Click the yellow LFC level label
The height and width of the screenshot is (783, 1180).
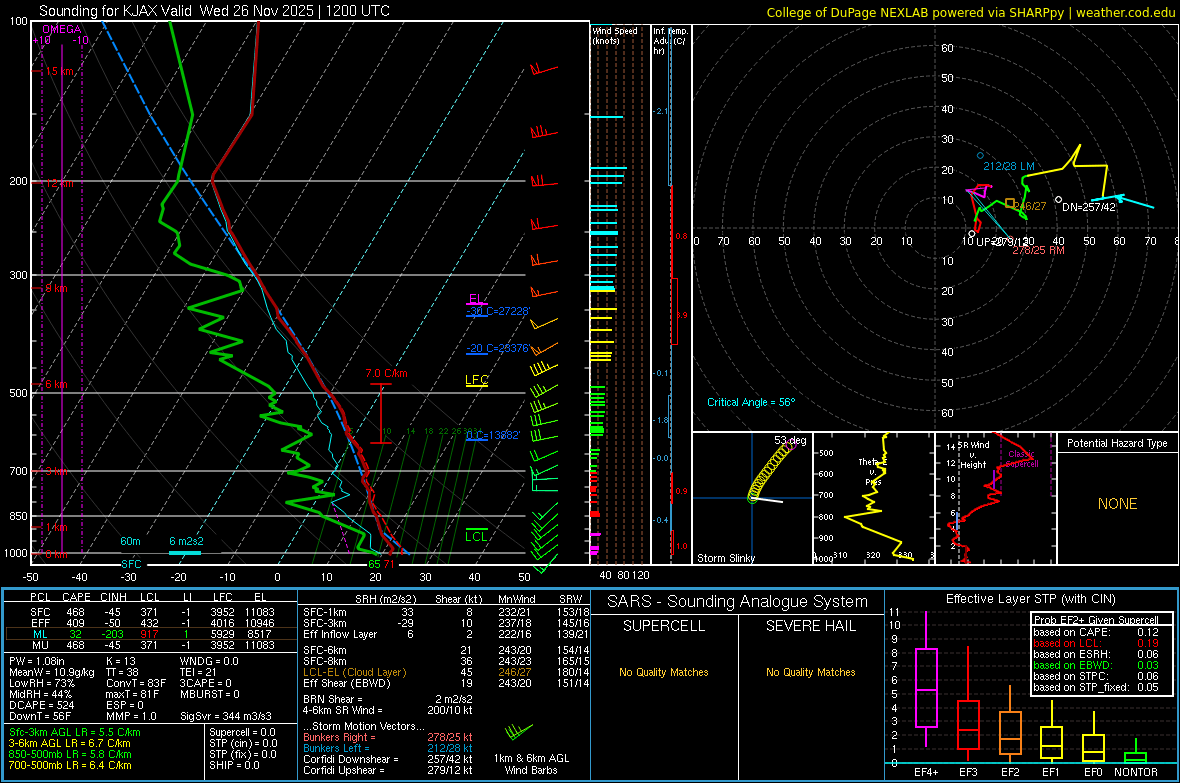coord(476,380)
